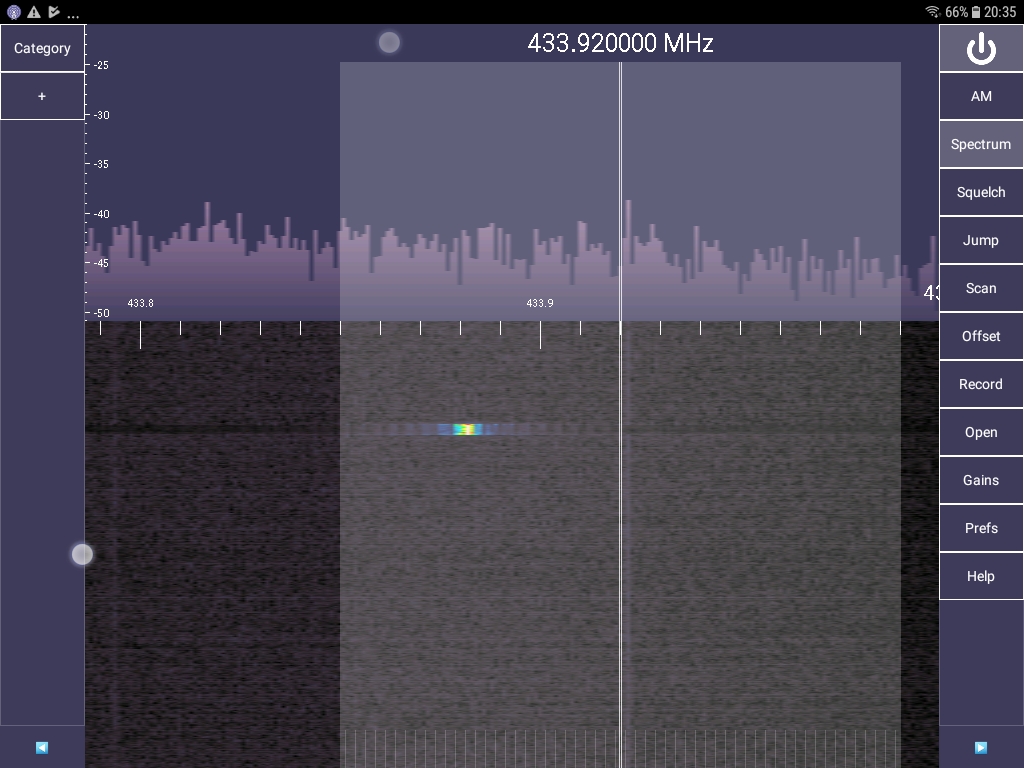Click the round slider handle above spectrum
This screenshot has height=768, width=1024.
click(x=389, y=42)
